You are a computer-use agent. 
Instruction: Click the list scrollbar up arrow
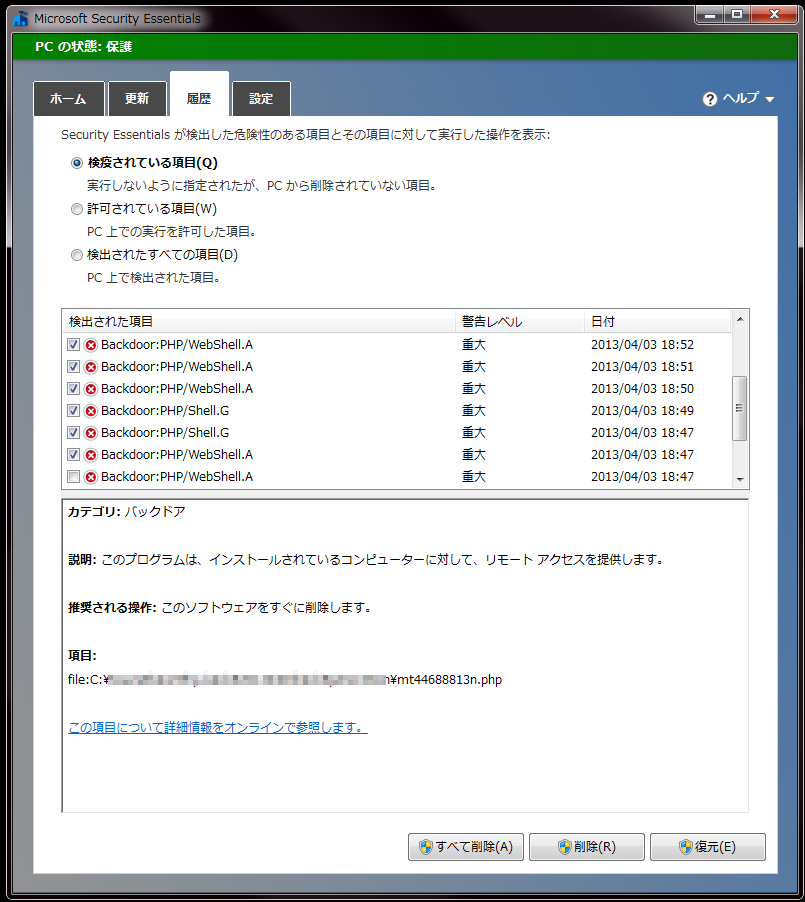[740, 319]
